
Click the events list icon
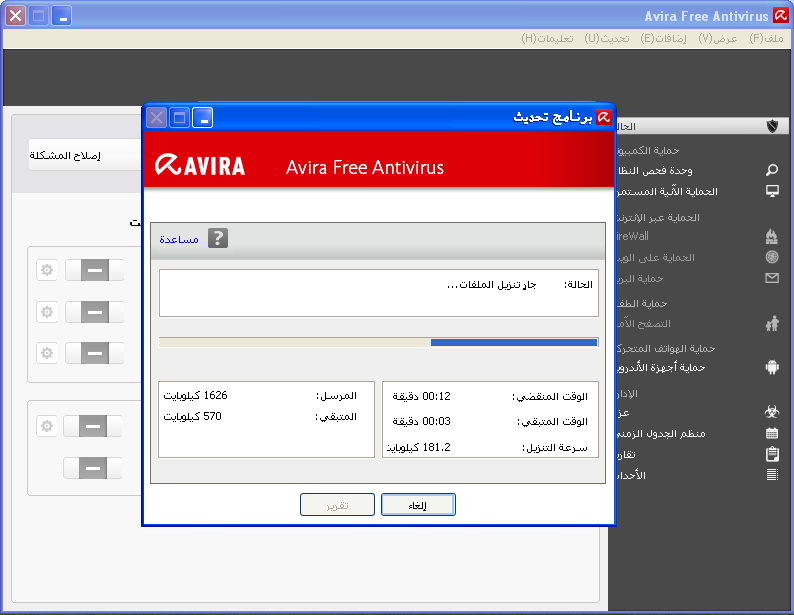[x=772, y=475]
